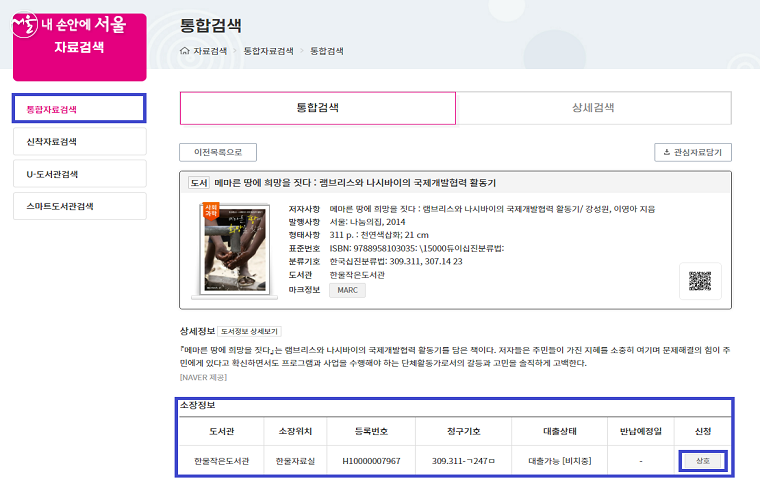The width and height of the screenshot is (760, 485).
Task: Click the 청구기호 column header
Action: [x=463, y=431]
